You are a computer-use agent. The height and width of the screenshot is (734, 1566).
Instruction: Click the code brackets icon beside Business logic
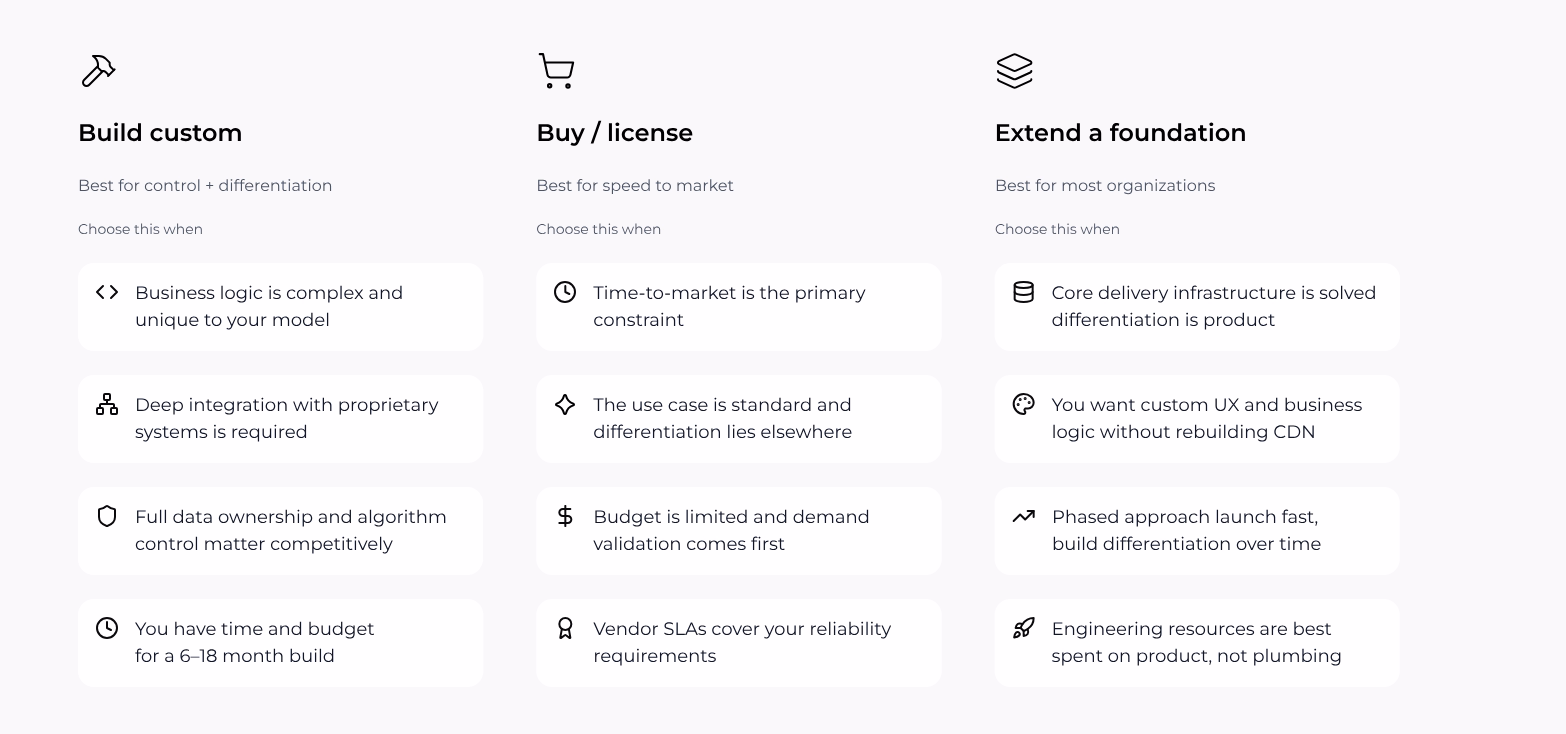(x=107, y=292)
